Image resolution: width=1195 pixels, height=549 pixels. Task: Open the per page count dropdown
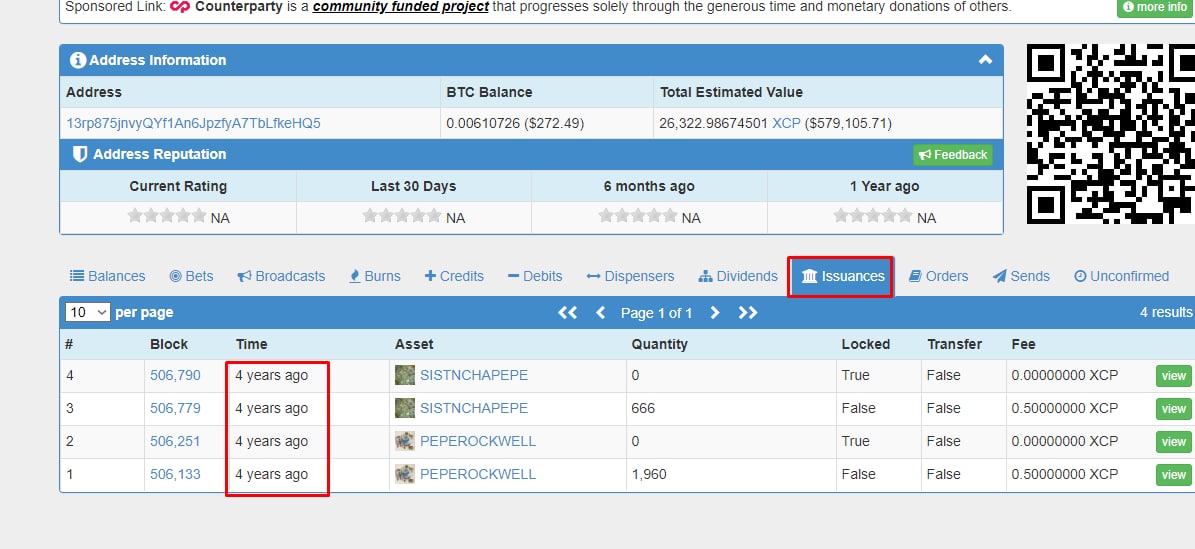pos(88,312)
